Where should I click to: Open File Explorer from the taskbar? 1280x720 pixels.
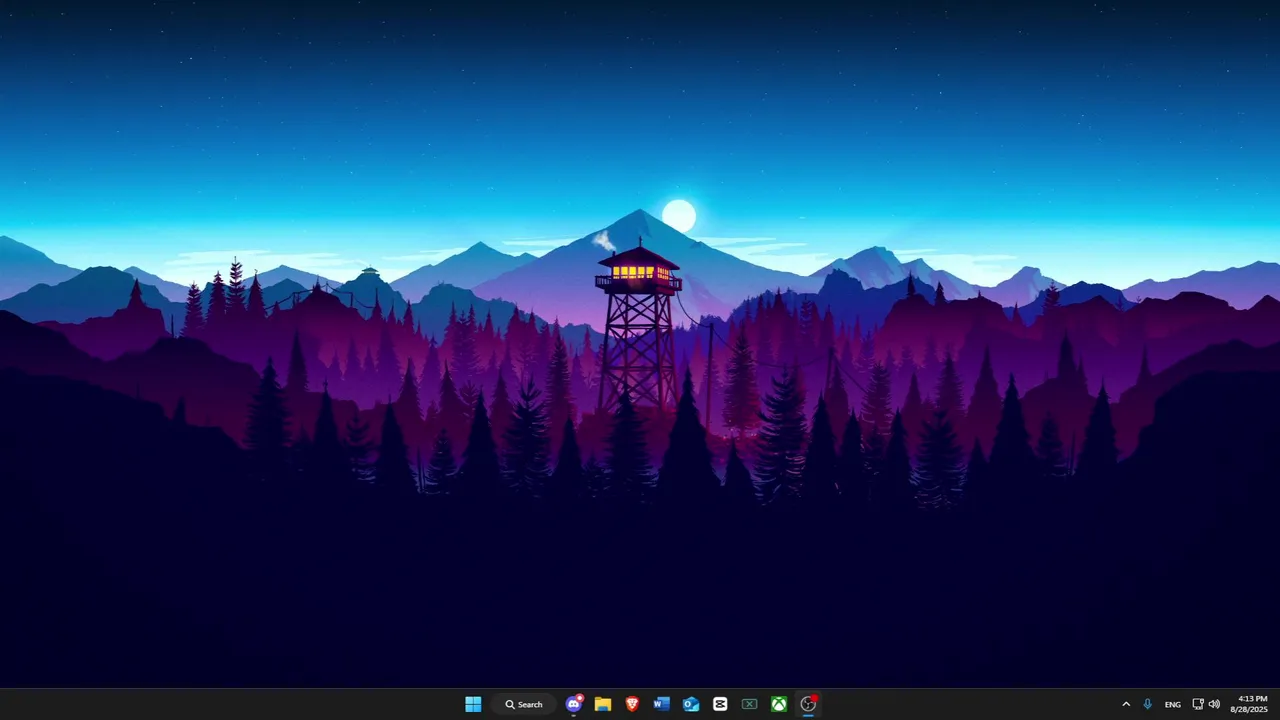[x=603, y=704]
